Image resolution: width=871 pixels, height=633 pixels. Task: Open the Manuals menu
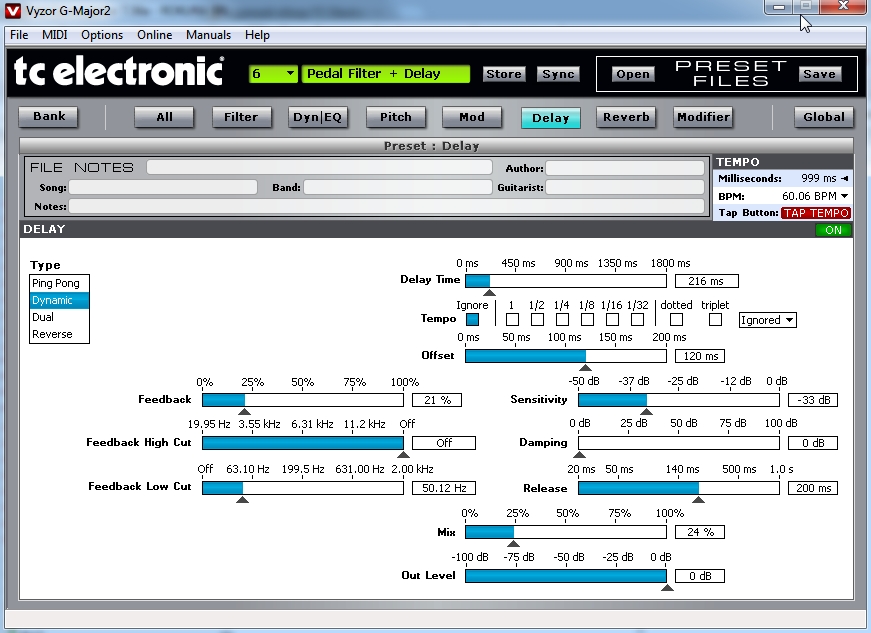coord(208,34)
